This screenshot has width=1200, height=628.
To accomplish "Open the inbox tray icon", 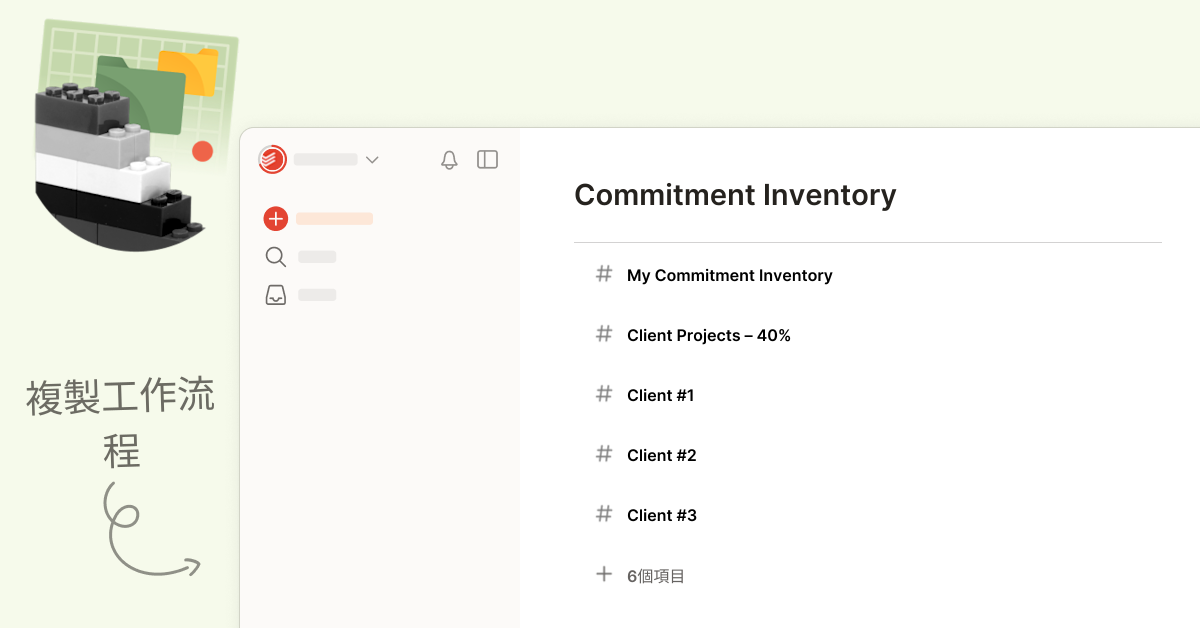I will pos(275,295).
